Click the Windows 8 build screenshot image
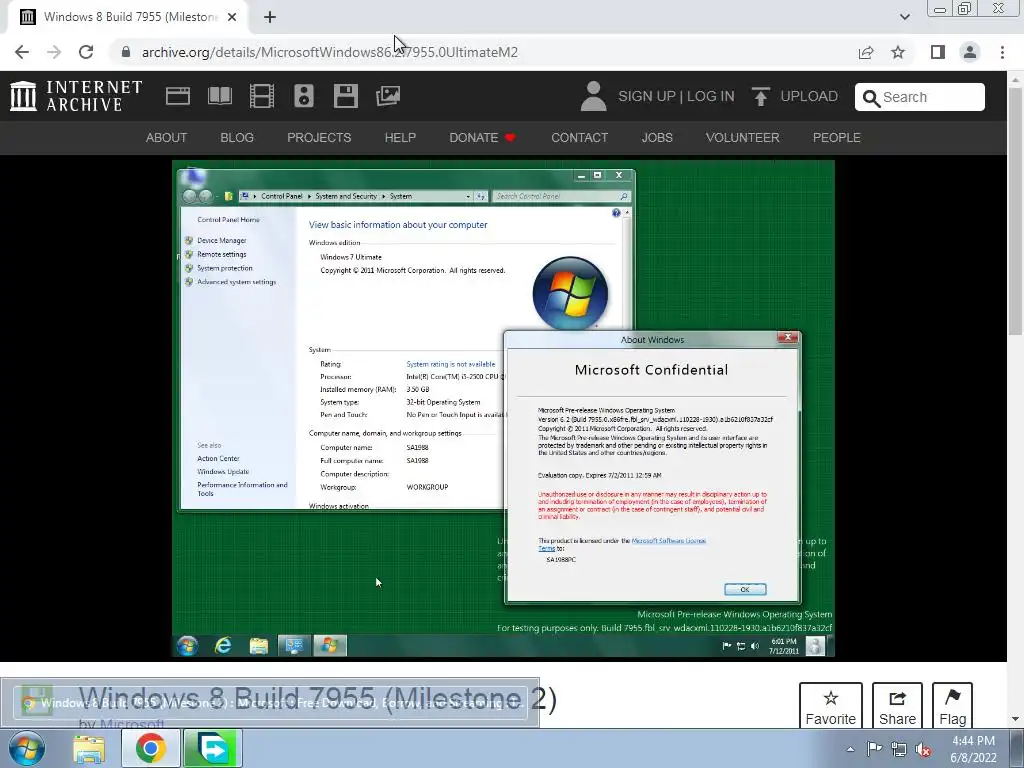Viewport: 1024px width, 768px height. pos(503,408)
